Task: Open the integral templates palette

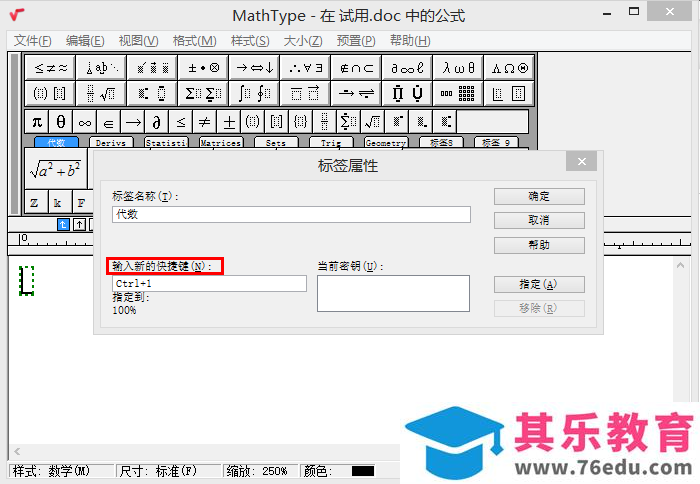Action: pos(254,93)
